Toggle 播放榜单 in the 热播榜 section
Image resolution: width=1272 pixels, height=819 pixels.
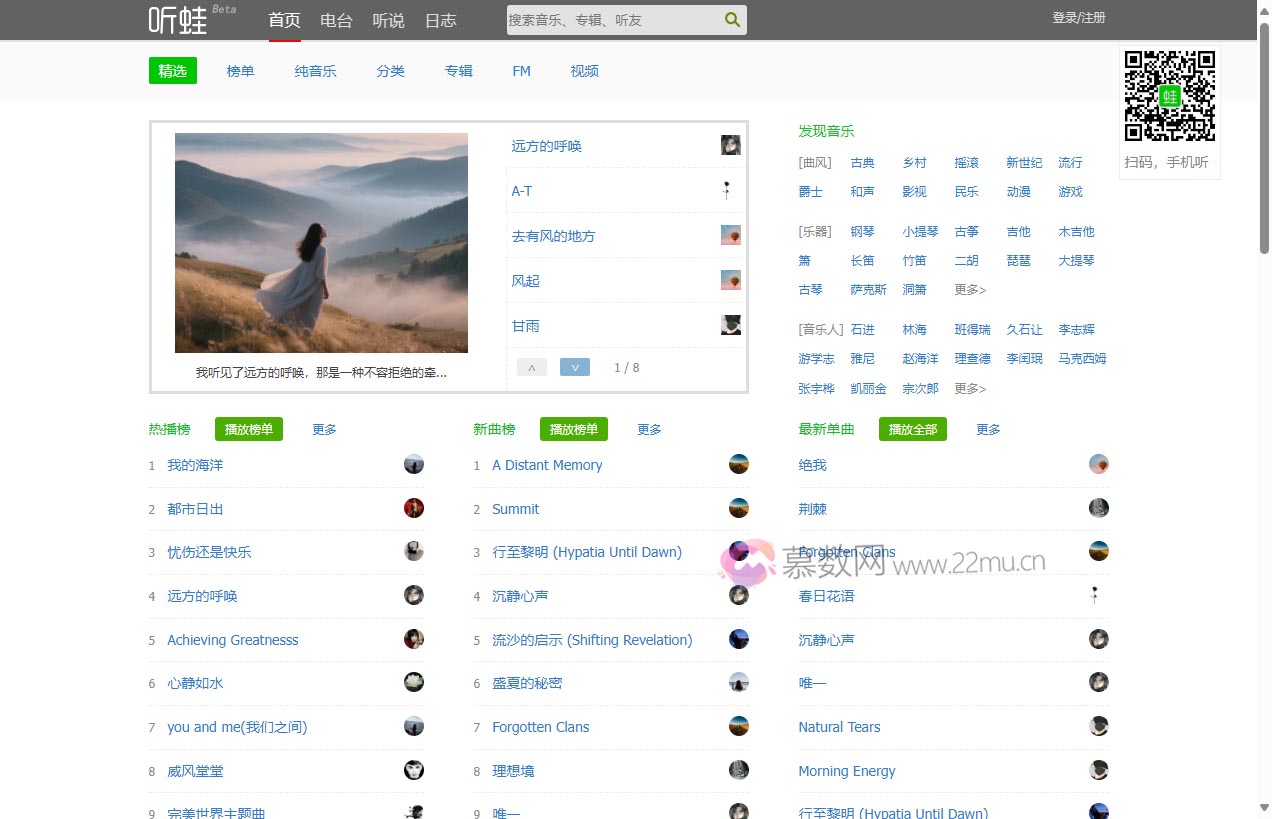pyautogui.click(x=248, y=429)
